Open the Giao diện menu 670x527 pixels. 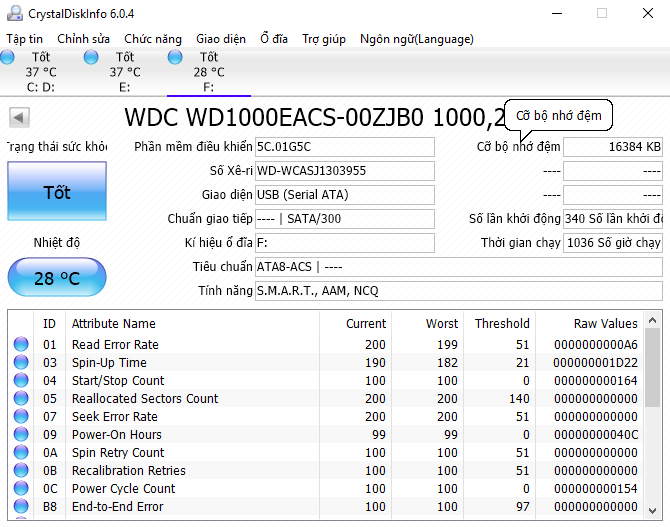point(220,39)
